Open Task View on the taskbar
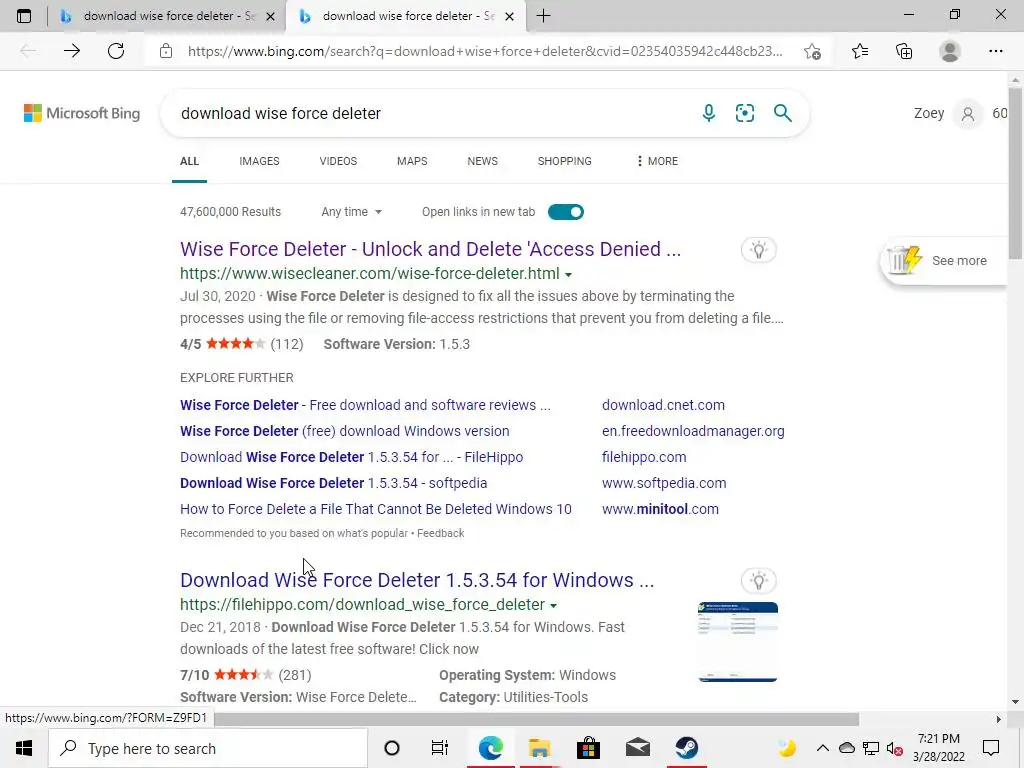 440,748
